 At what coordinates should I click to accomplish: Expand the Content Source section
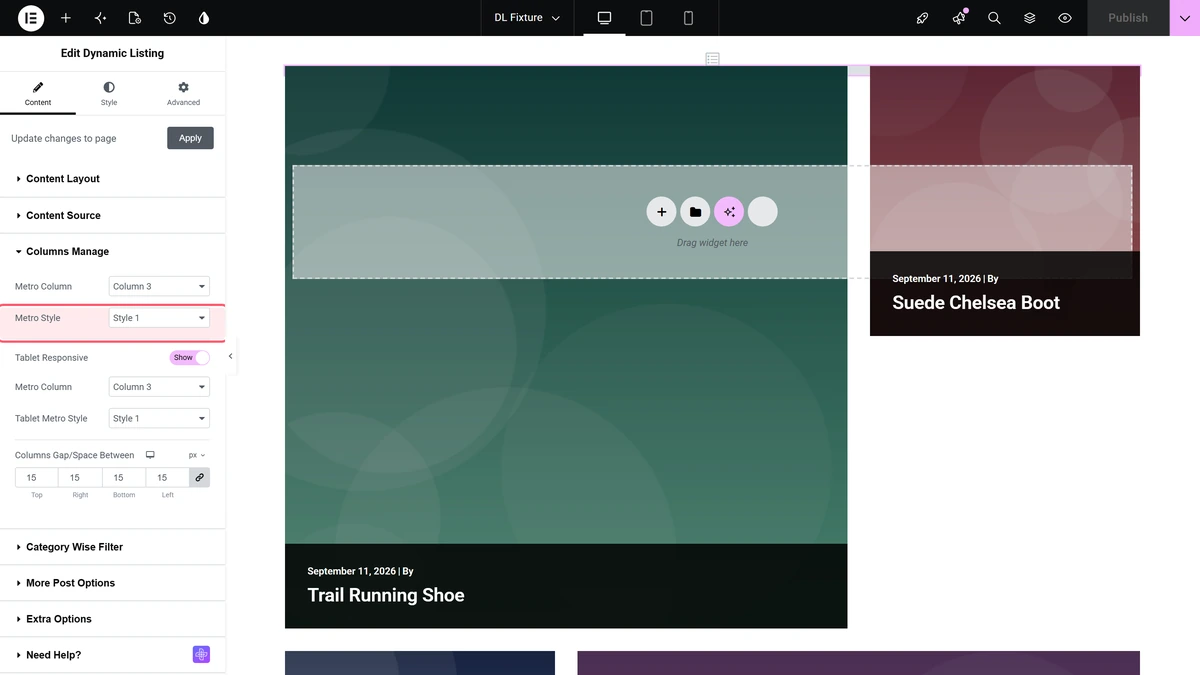pyautogui.click(x=113, y=215)
